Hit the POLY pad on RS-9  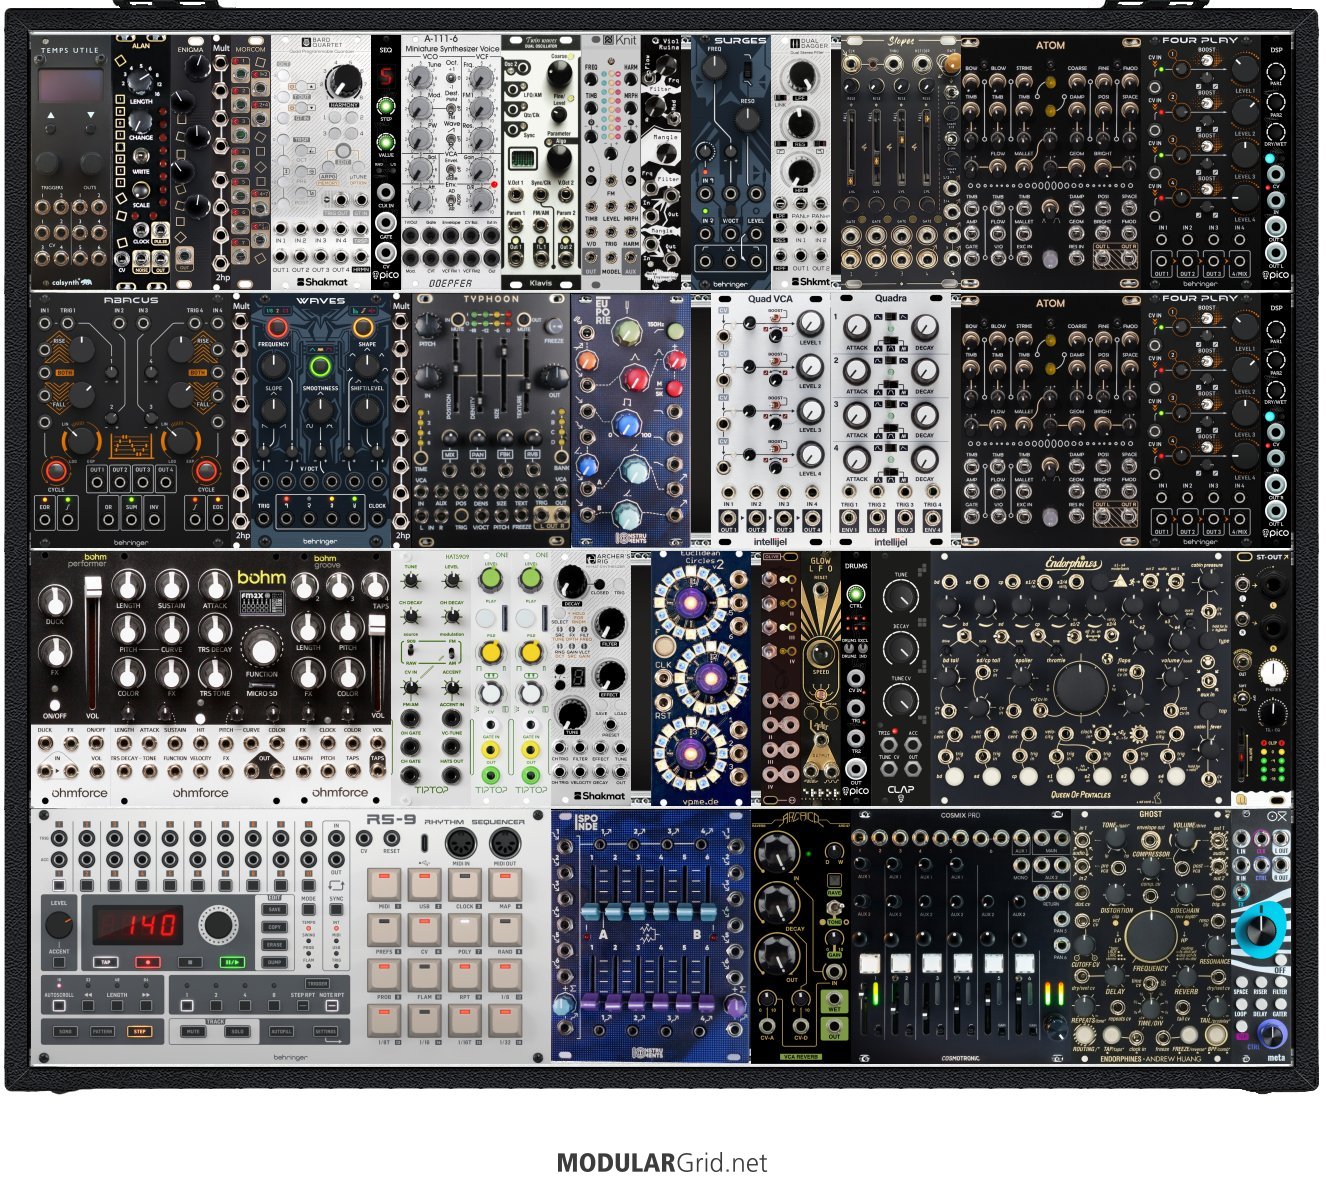coord(465,930)
